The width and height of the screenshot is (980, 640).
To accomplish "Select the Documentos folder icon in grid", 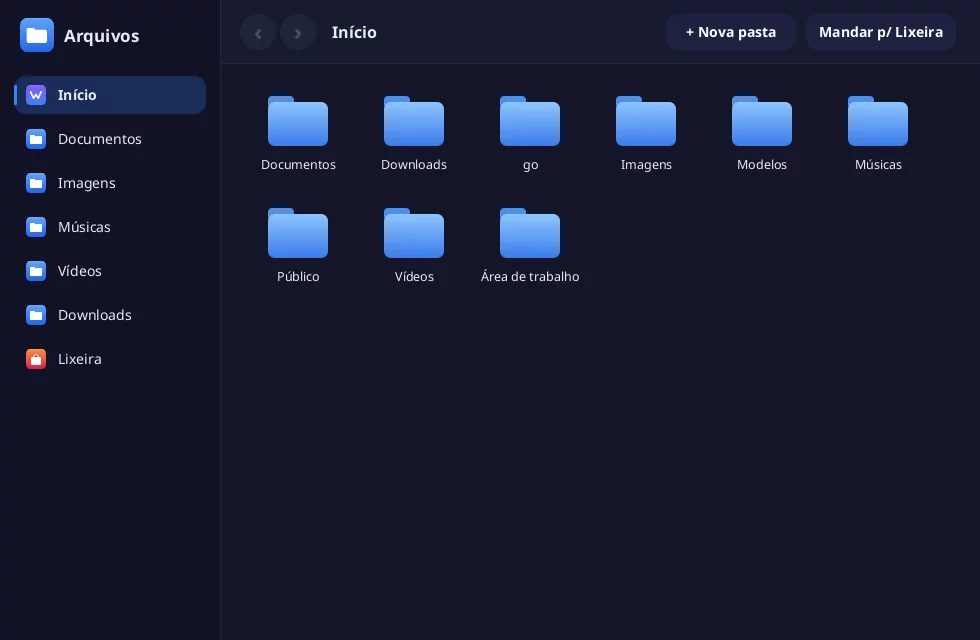I will (298, 121).
